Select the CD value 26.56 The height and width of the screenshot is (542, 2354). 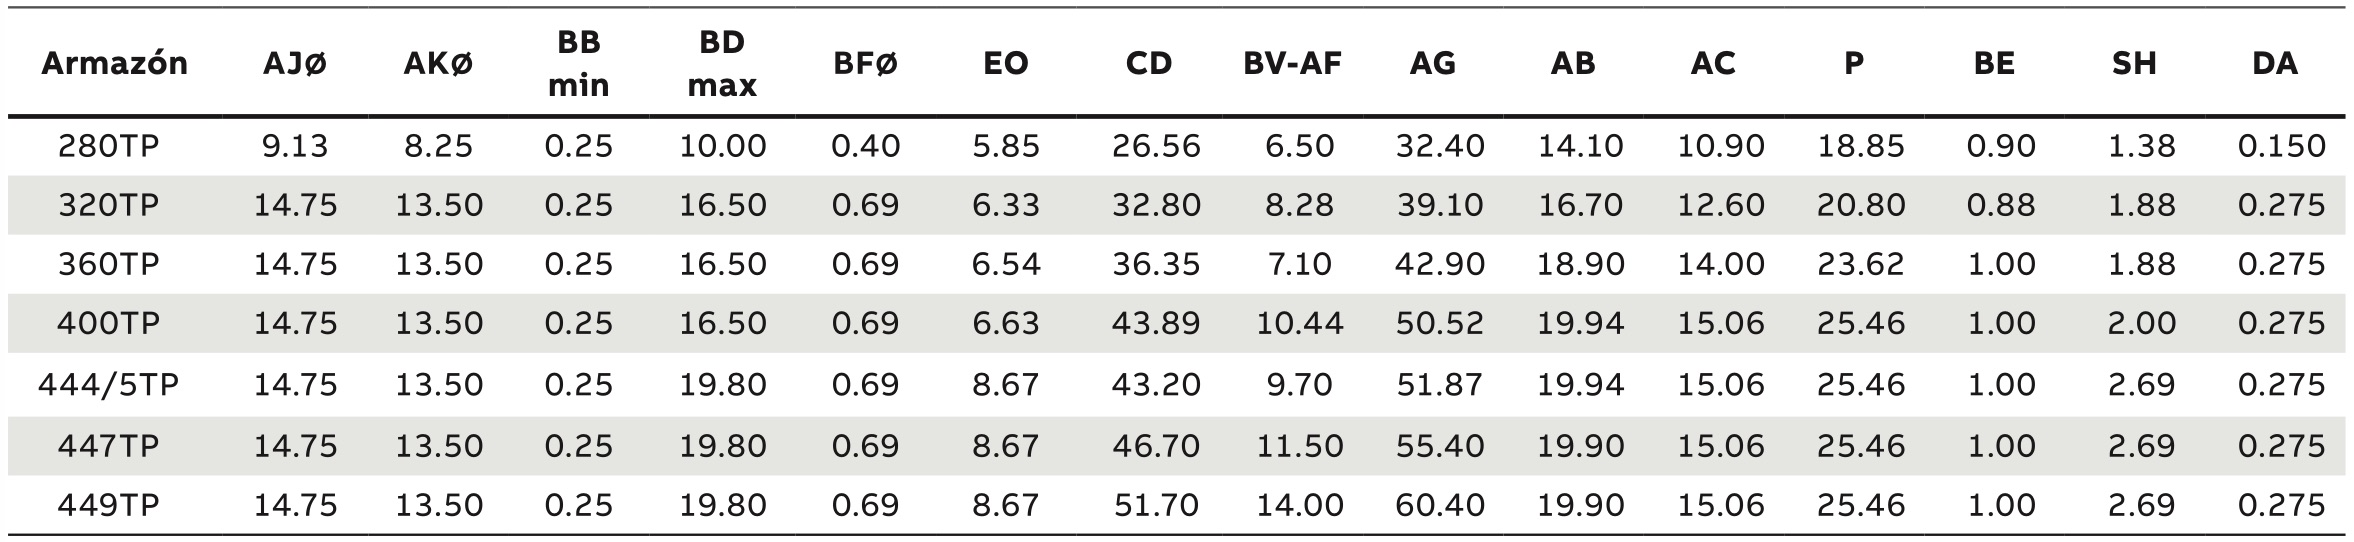1156,147
